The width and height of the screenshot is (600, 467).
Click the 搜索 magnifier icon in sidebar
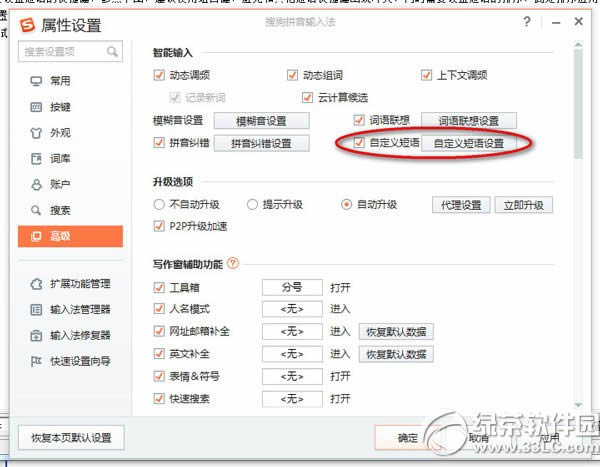[x=36, y=211]
